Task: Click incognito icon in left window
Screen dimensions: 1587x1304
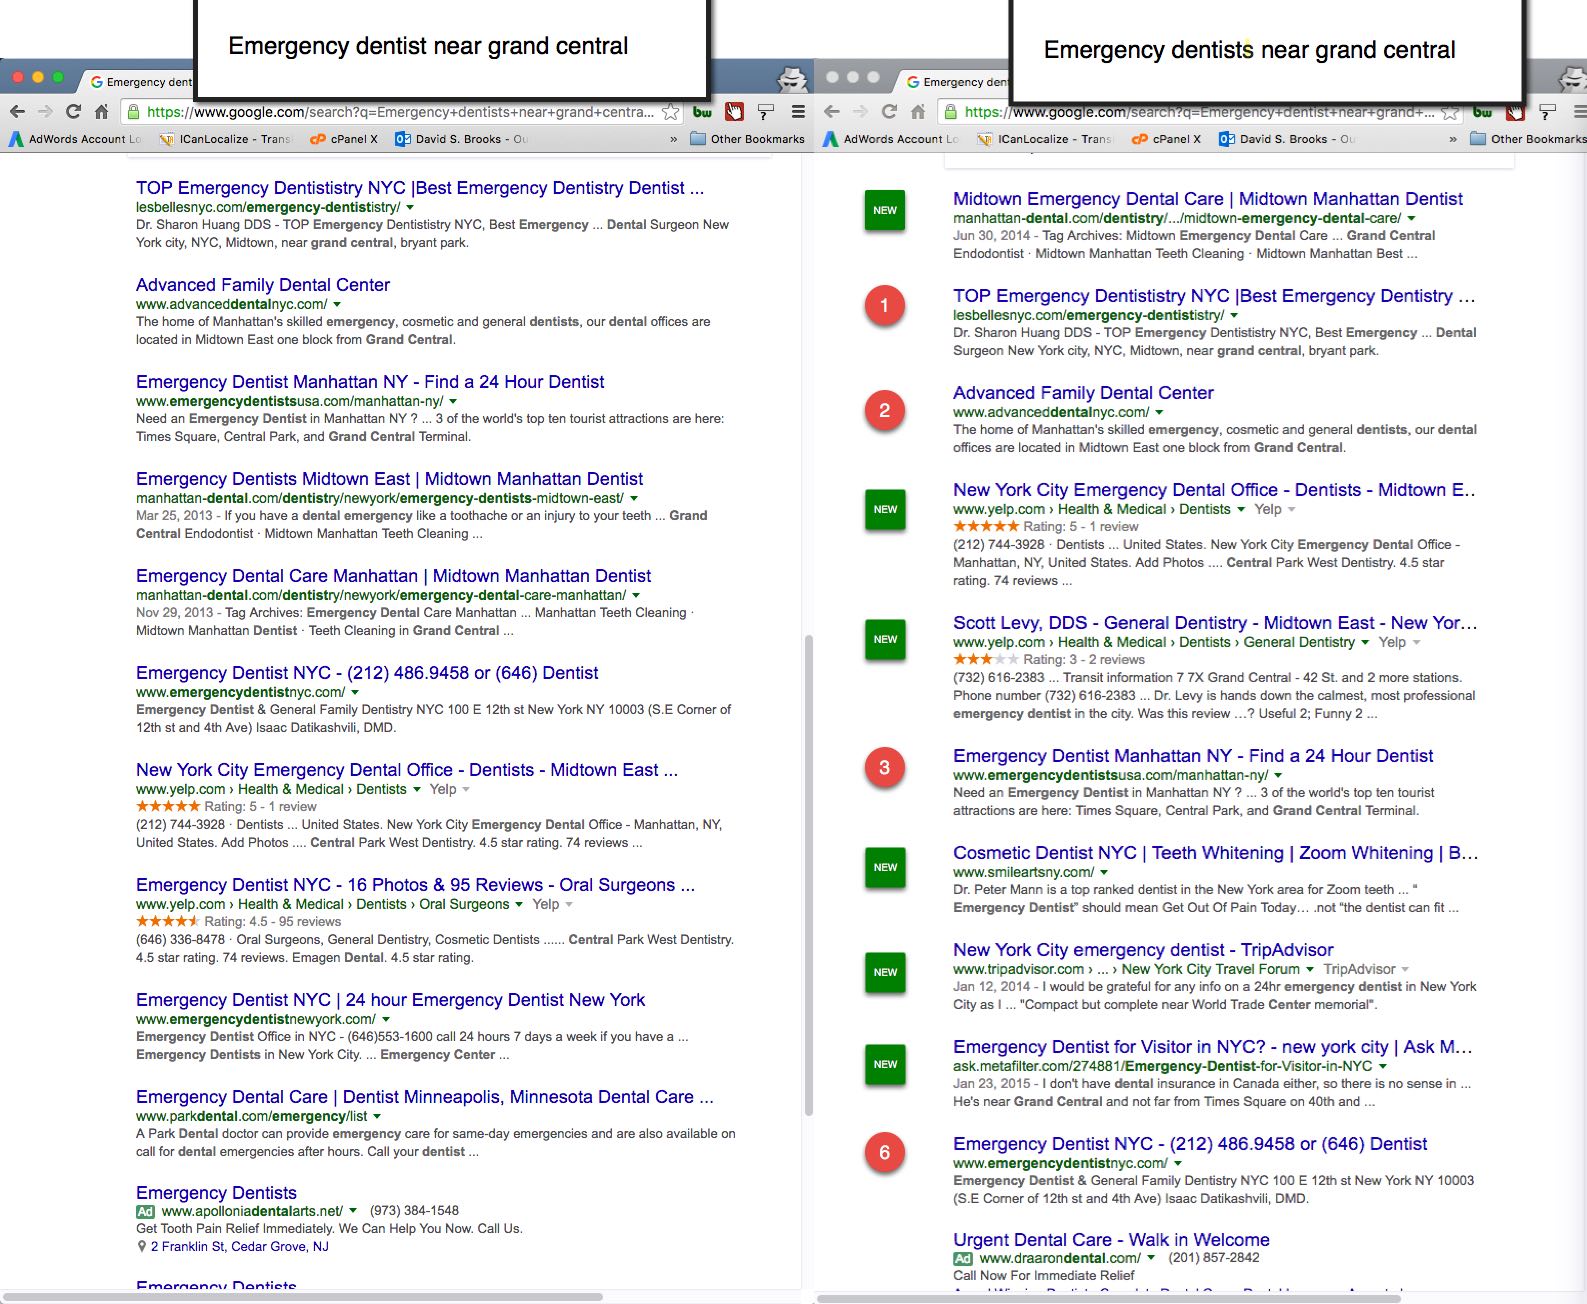Action: pos(792,79)
